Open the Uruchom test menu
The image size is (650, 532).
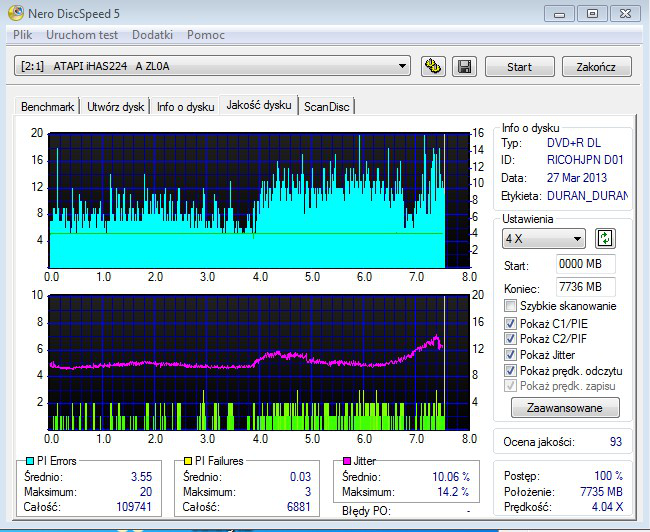(82, 35)
